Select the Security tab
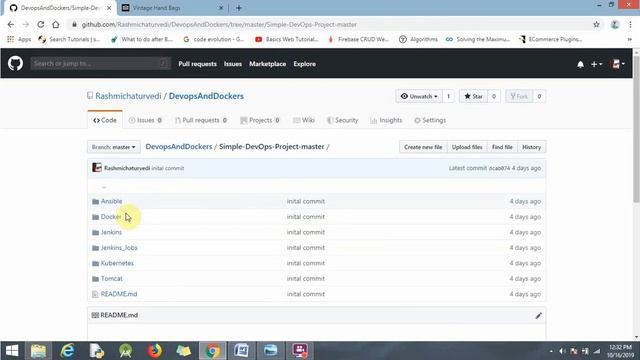This screenshot has height=360, width=640. click(342, 120)
